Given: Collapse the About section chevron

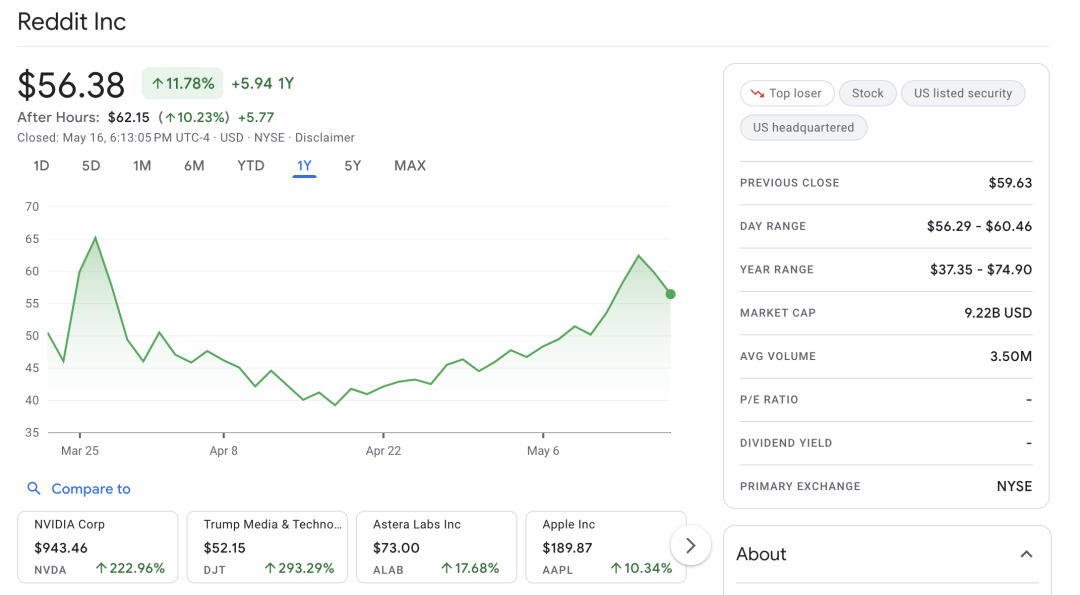Looking at the screenshot, I should pyautogui.click(x=1026, y=554).
